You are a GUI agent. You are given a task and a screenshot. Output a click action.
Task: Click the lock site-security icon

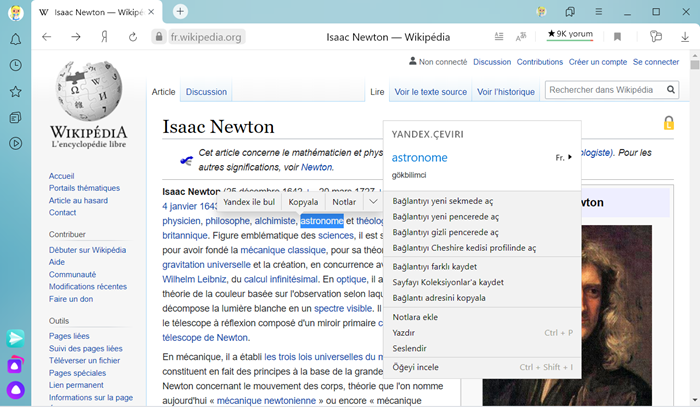(159, 37)
